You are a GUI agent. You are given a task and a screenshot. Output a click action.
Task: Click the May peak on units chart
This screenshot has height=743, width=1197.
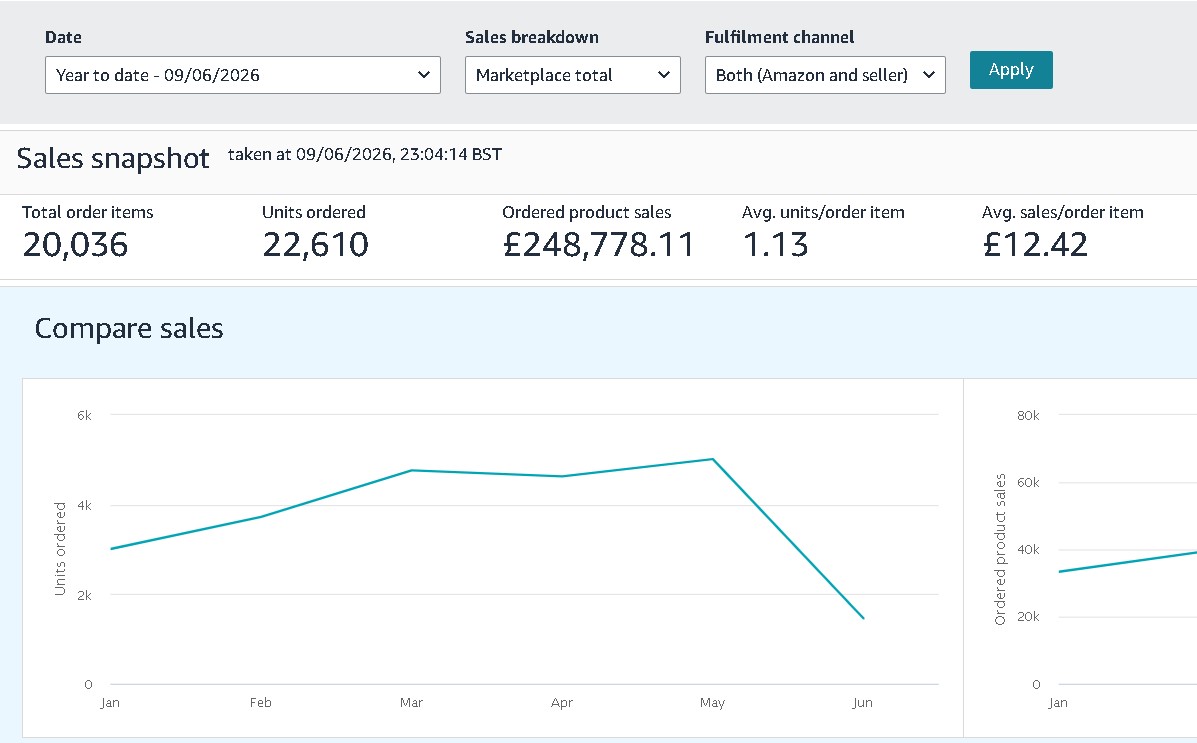pos(712,459)
